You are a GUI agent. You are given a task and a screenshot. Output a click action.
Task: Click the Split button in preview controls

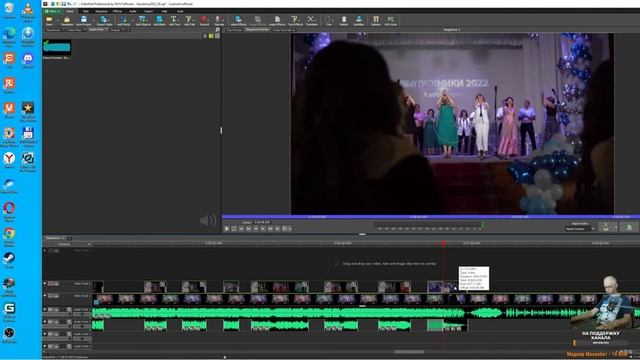click(x=606, y=227)
